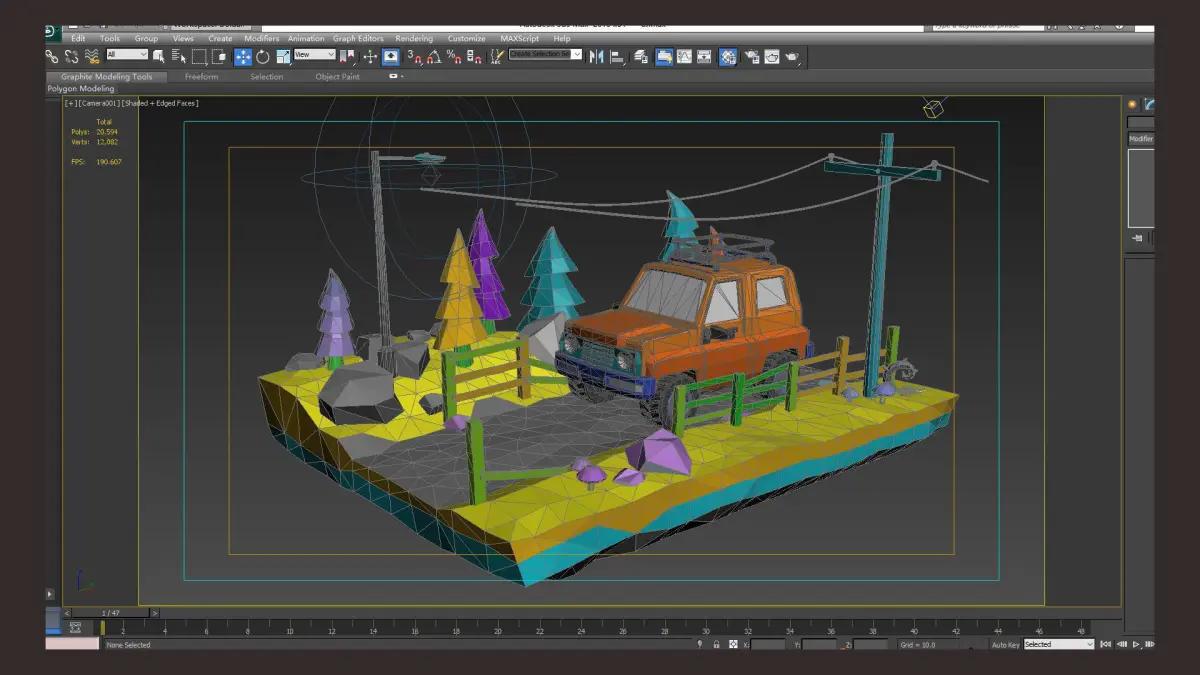Click the Render Production teapot icon
The height and width of the screenshot is (675, 1200).
[792, 57]
